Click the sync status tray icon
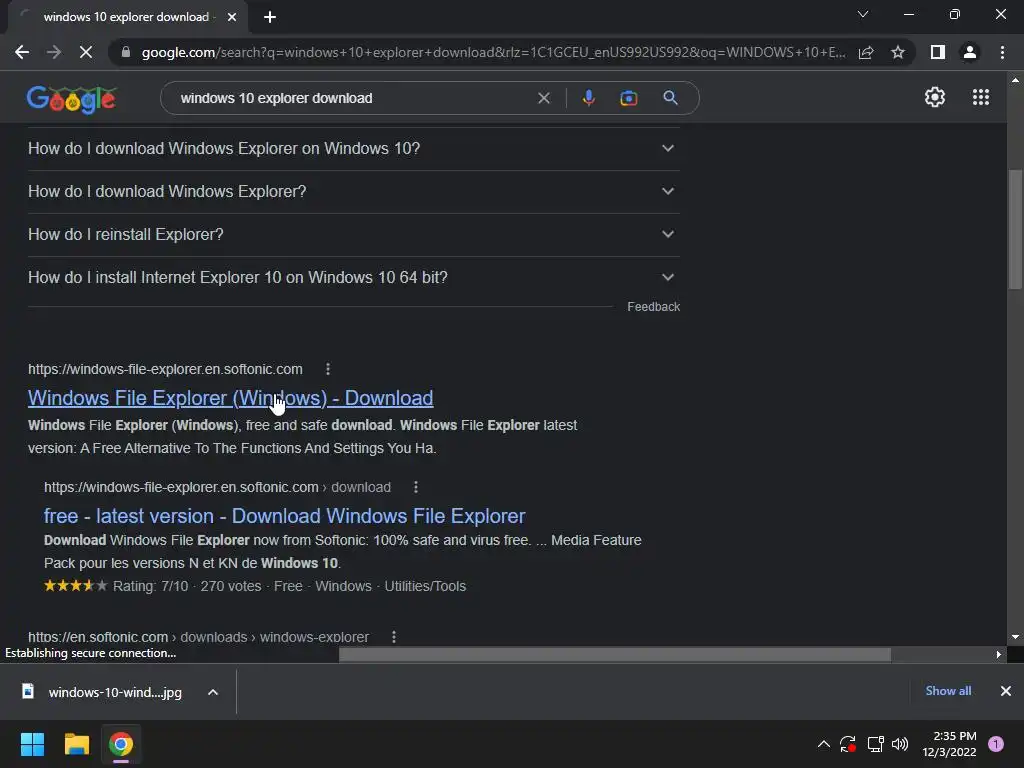Image resolution: width=1024 pixels, height=768 pixels. [848, 744]
